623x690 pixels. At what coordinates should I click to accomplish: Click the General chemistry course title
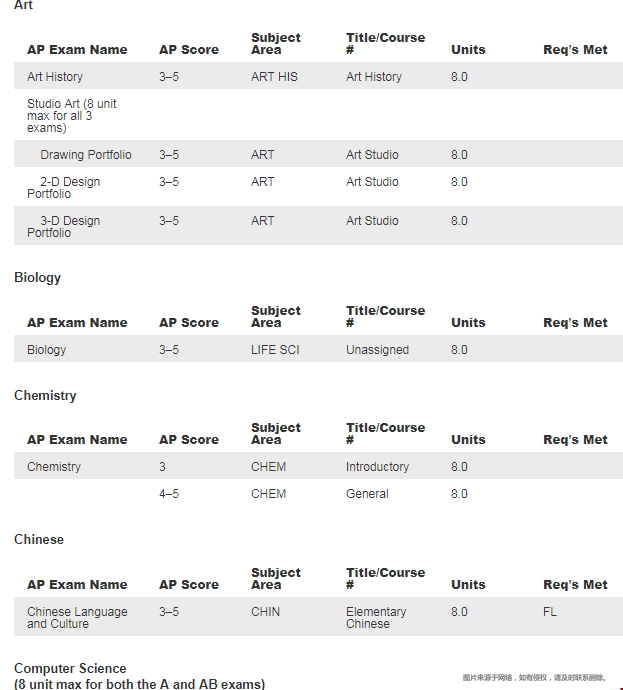(x=366, y=494)
